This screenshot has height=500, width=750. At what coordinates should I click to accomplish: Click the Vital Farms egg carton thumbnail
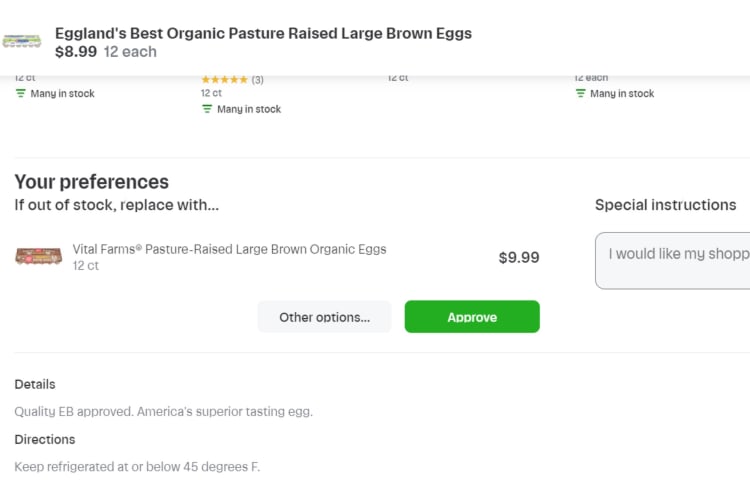pos(39,256)
